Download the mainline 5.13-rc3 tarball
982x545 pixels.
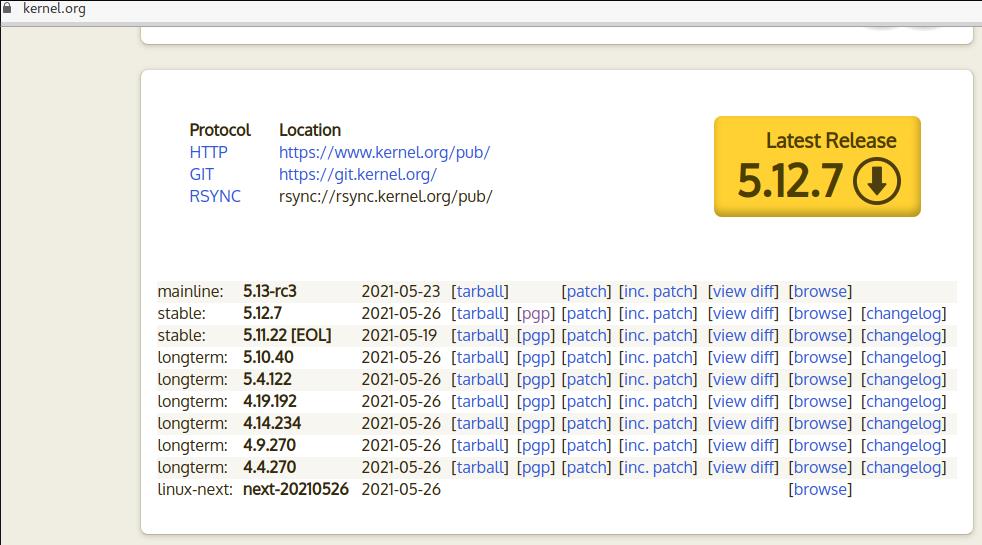pos(480,291)
